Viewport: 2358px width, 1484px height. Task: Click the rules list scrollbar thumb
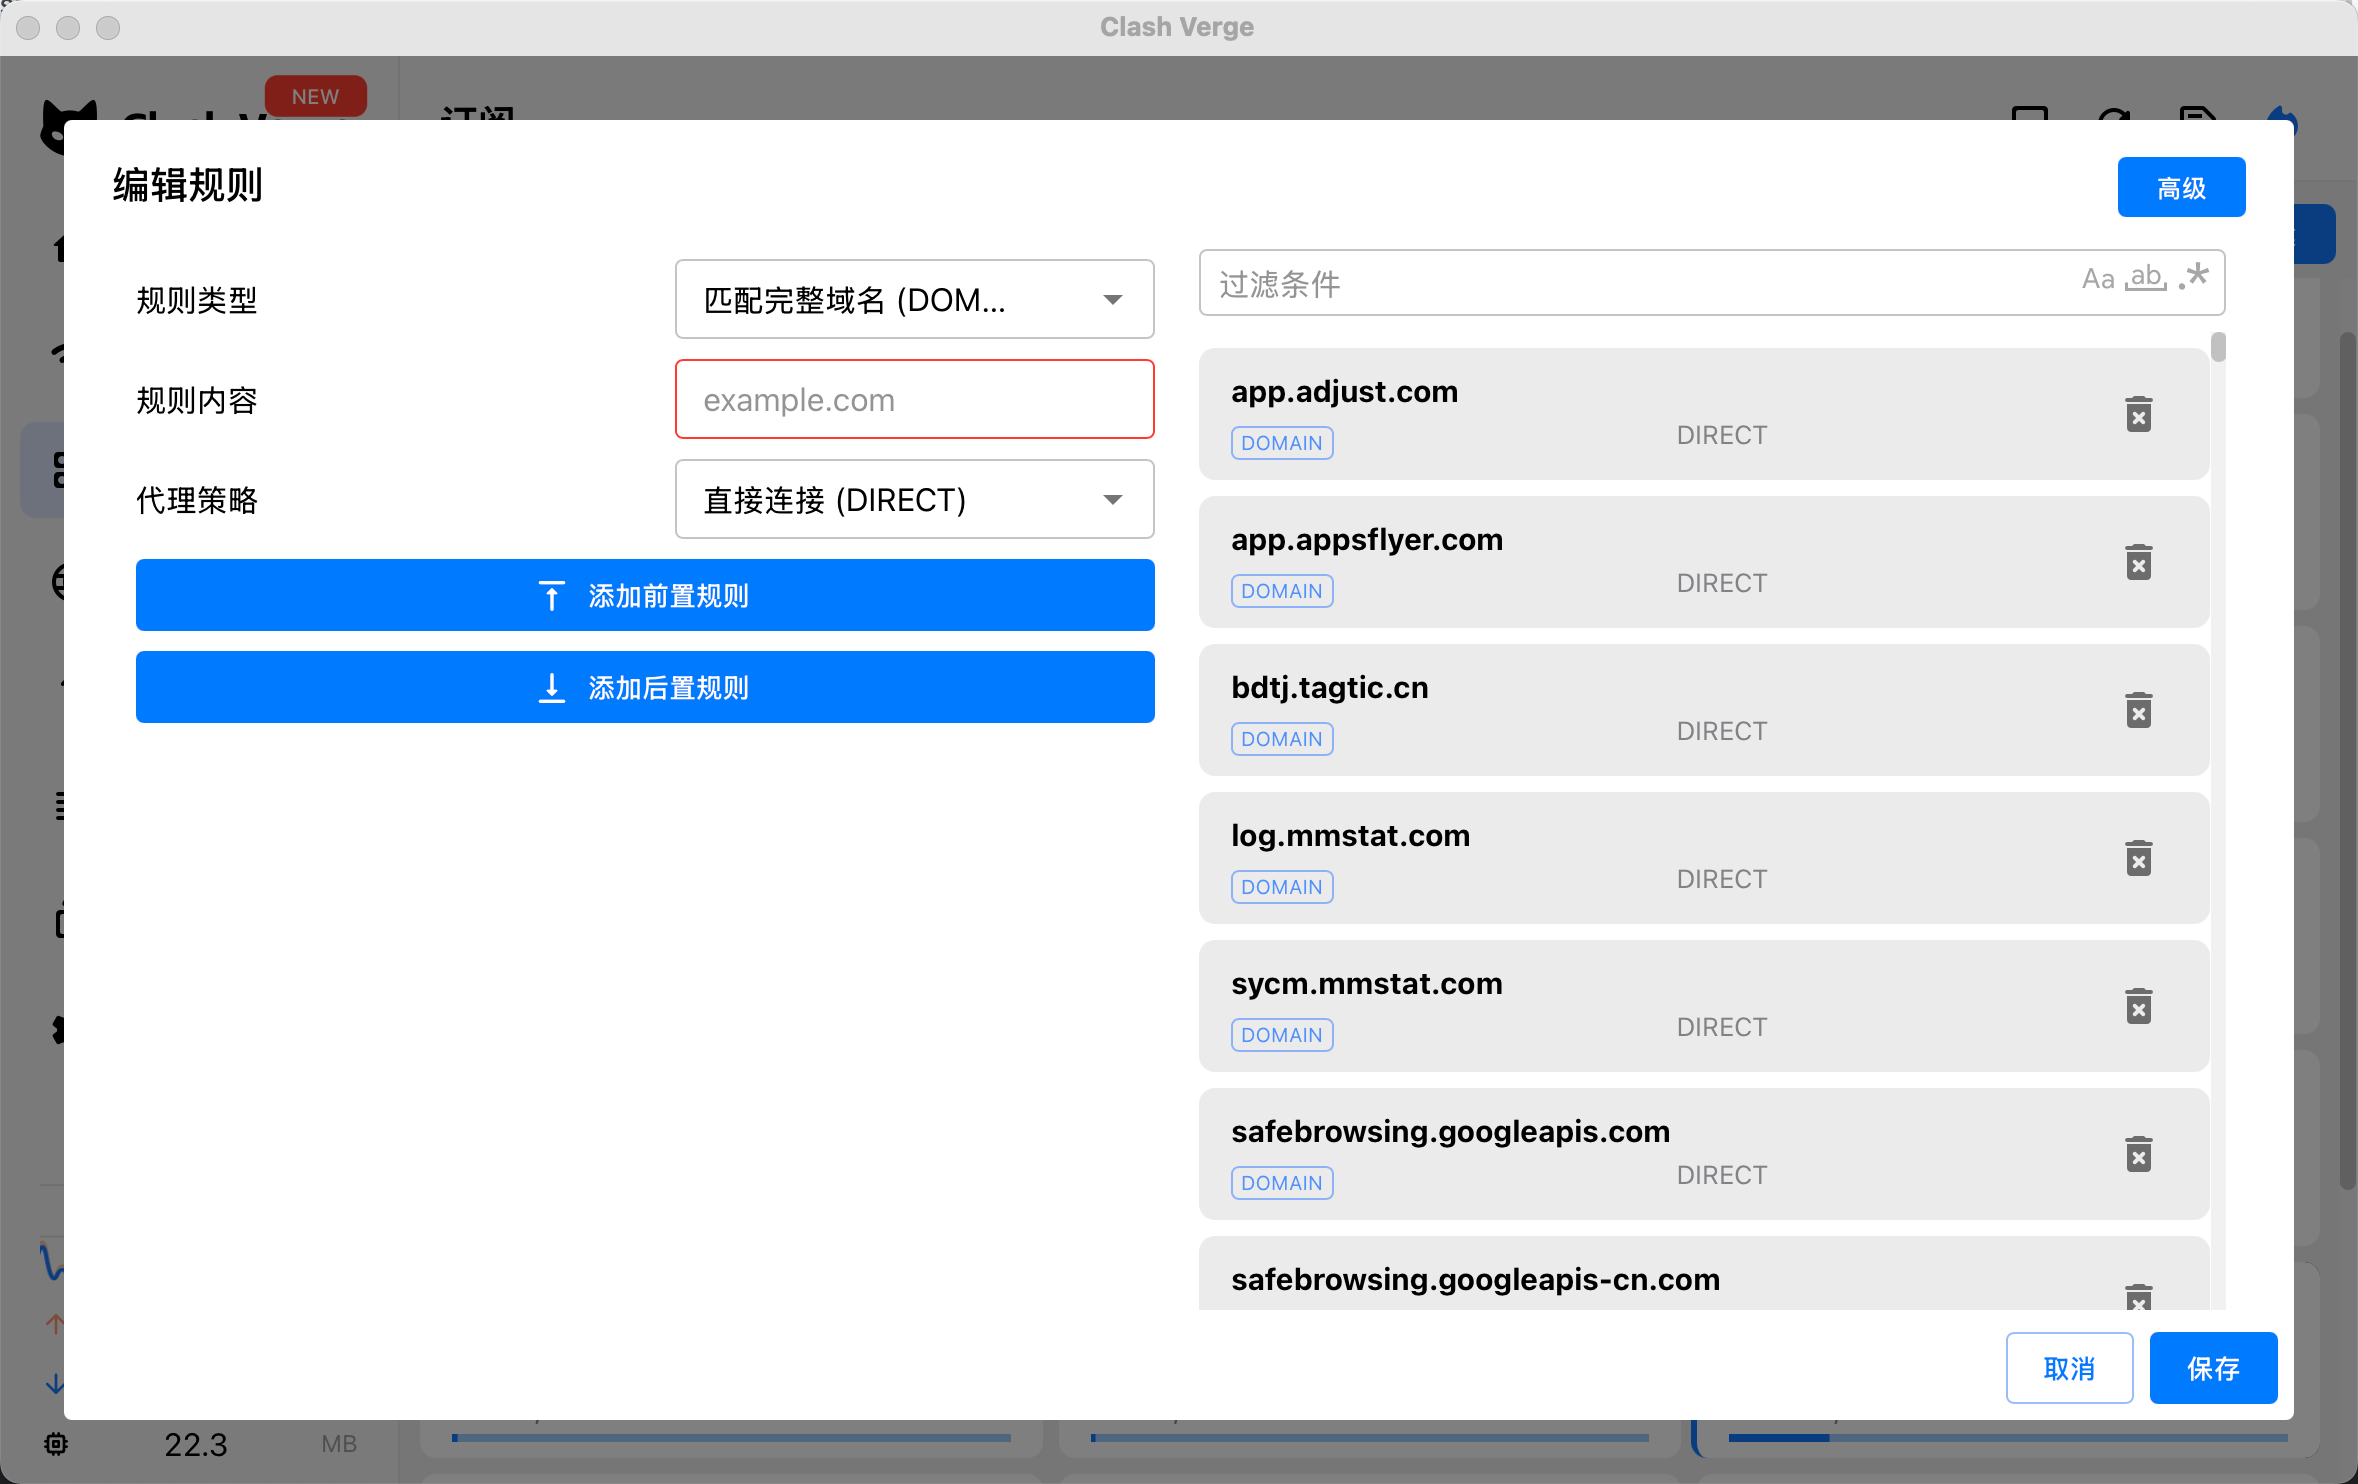point(2218,347)
